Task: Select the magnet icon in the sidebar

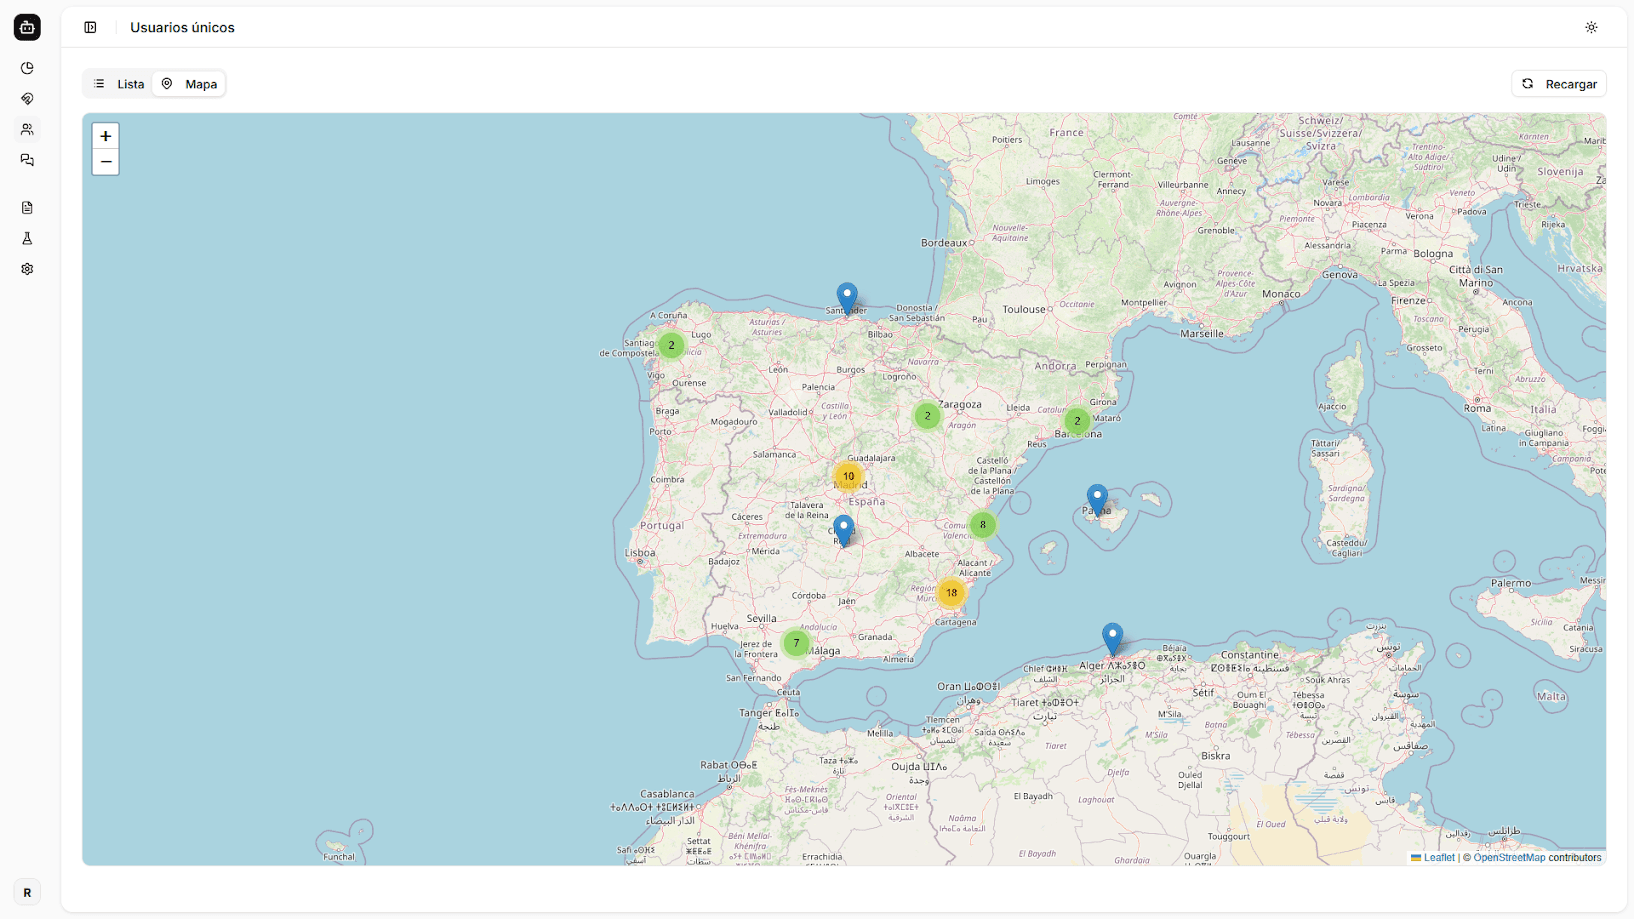Action: [x=27, y=99]
